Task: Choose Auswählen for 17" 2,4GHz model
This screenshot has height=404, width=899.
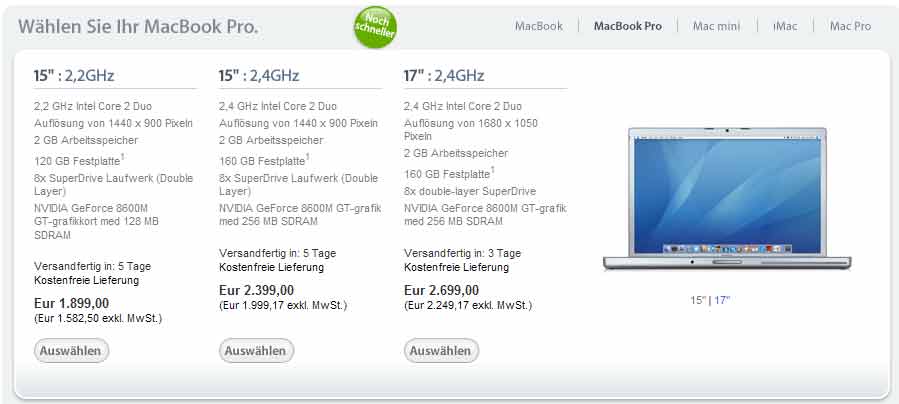Action: click(441, 351)
